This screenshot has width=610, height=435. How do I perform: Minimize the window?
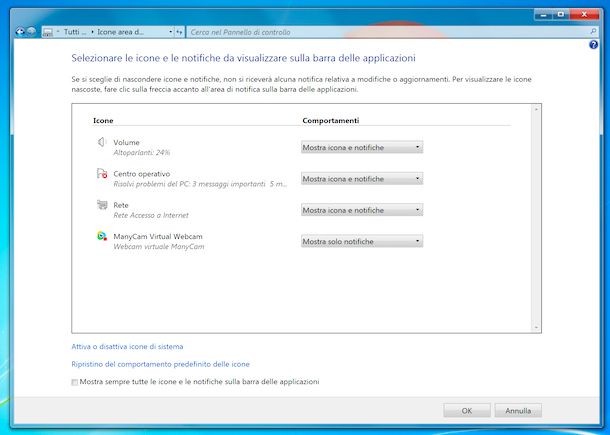(x=543, y=14)
